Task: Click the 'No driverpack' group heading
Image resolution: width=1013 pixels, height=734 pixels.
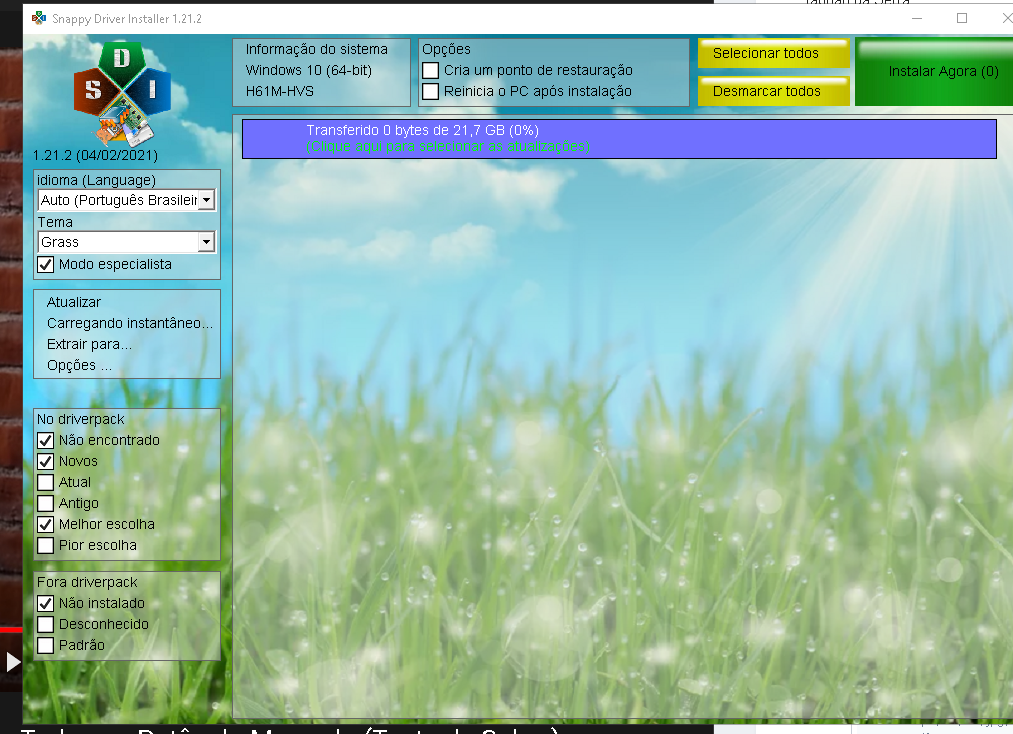Action: coord(81,419)
